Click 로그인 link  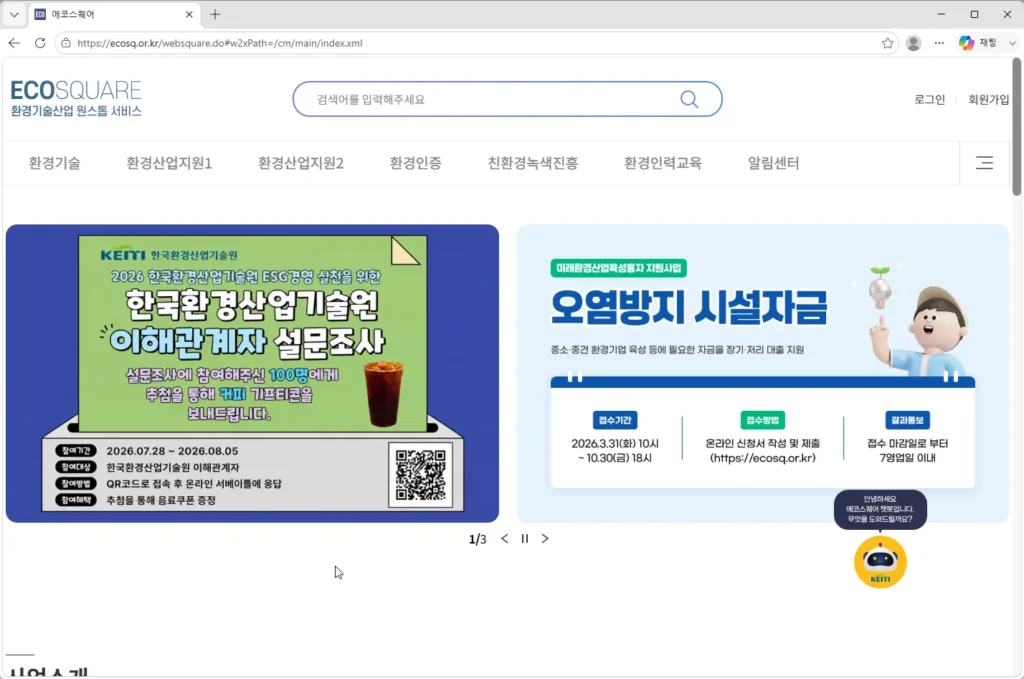[x=929, y=99]
